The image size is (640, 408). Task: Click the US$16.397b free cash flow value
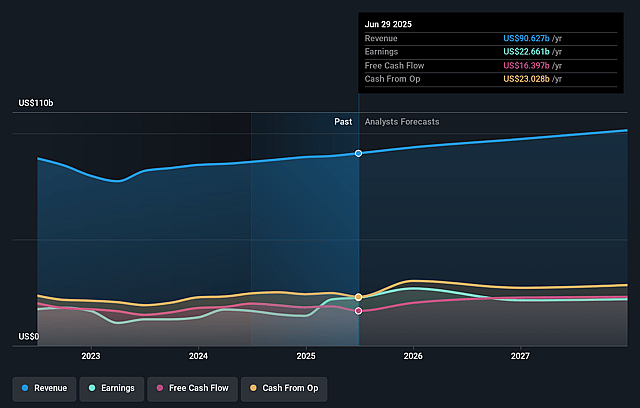526,66
